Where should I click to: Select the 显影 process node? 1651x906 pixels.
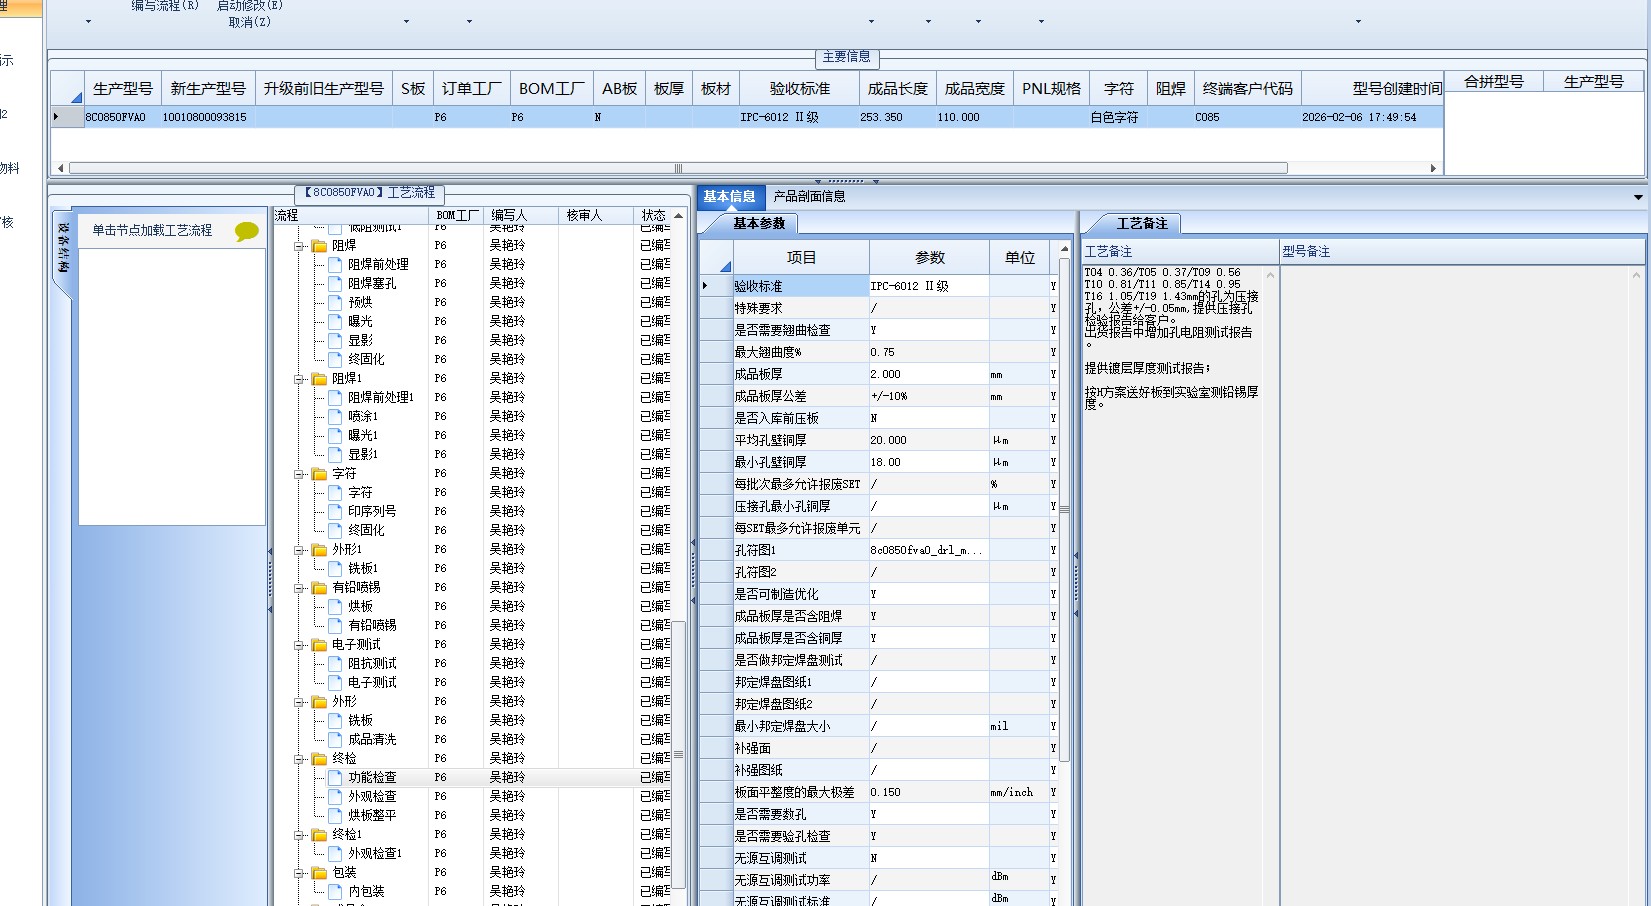pos(360,341)
